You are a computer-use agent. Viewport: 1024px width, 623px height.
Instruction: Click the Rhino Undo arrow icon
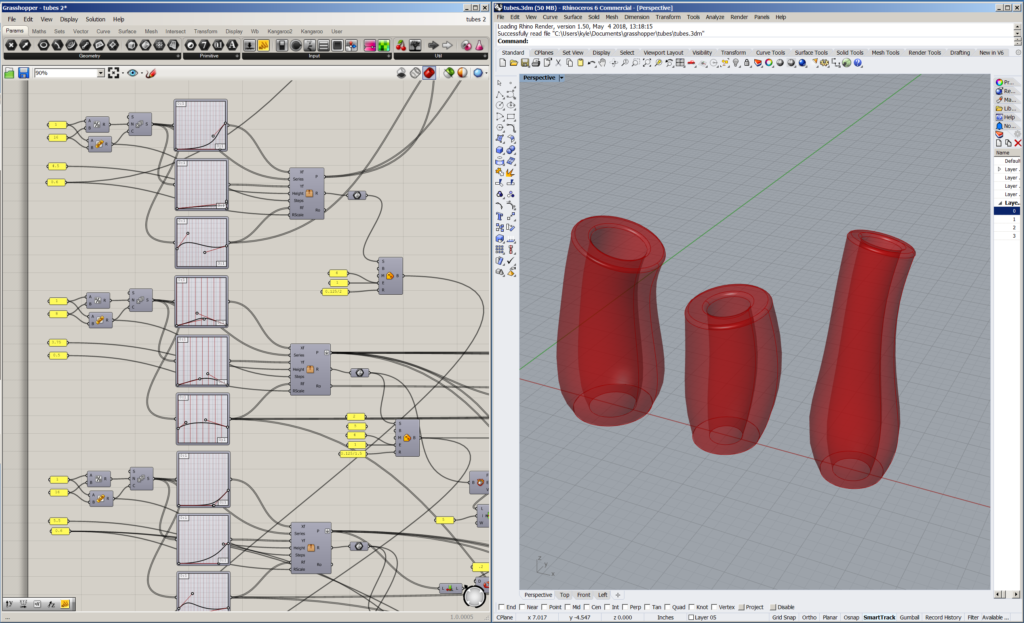(591, 63)
